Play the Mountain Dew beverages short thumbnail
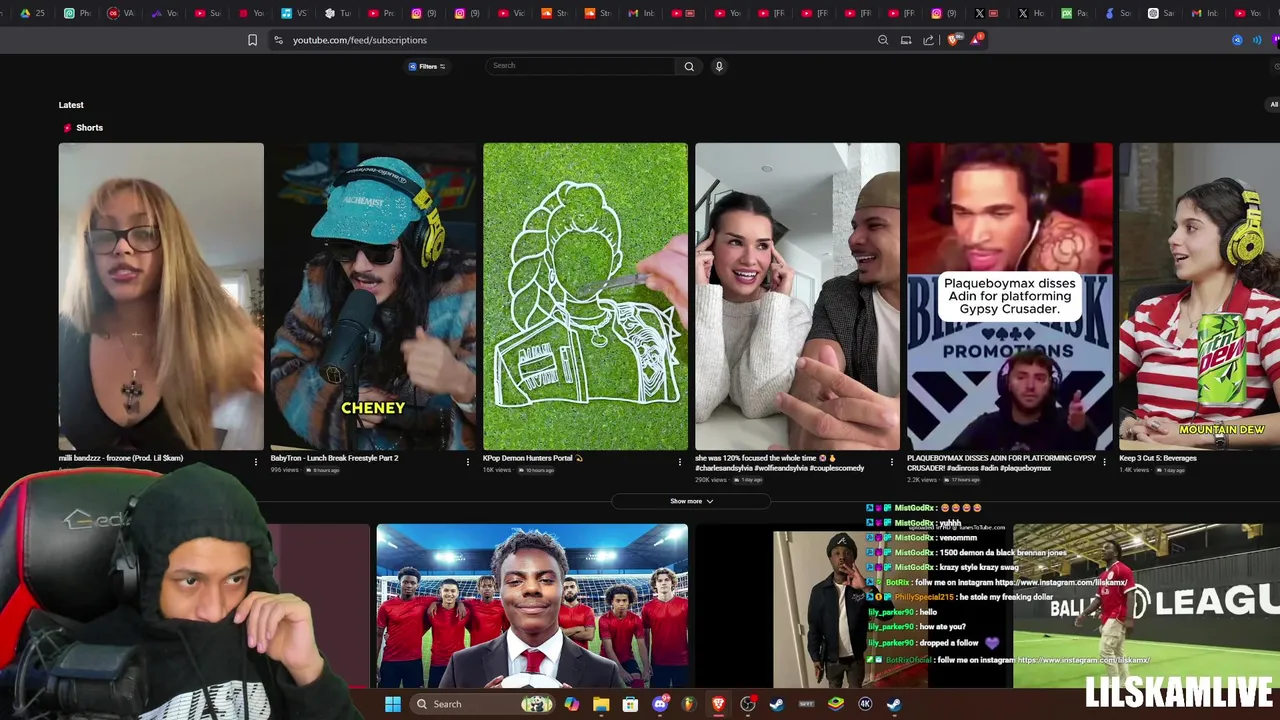This screenshot has width=1280, height=720. click(1199, 296)
